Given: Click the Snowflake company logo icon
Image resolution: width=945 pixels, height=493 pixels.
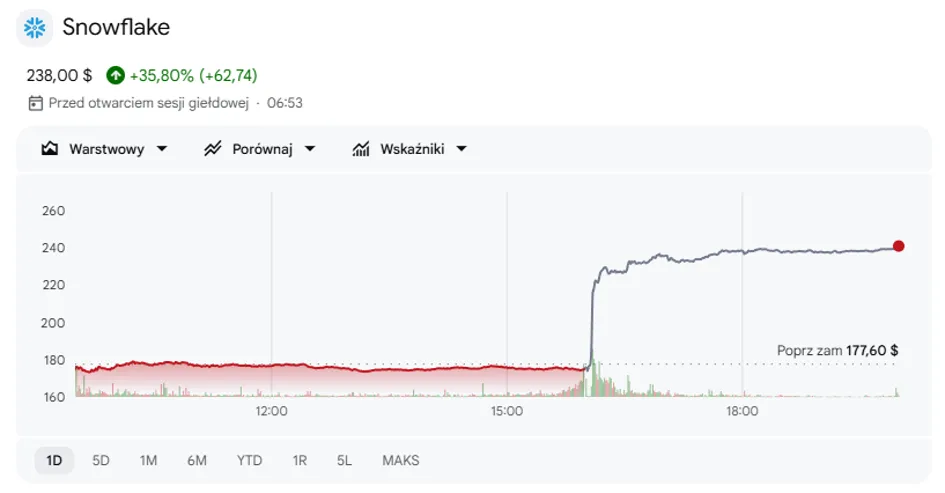Looking at the screenshot, I should pos(34,27).
